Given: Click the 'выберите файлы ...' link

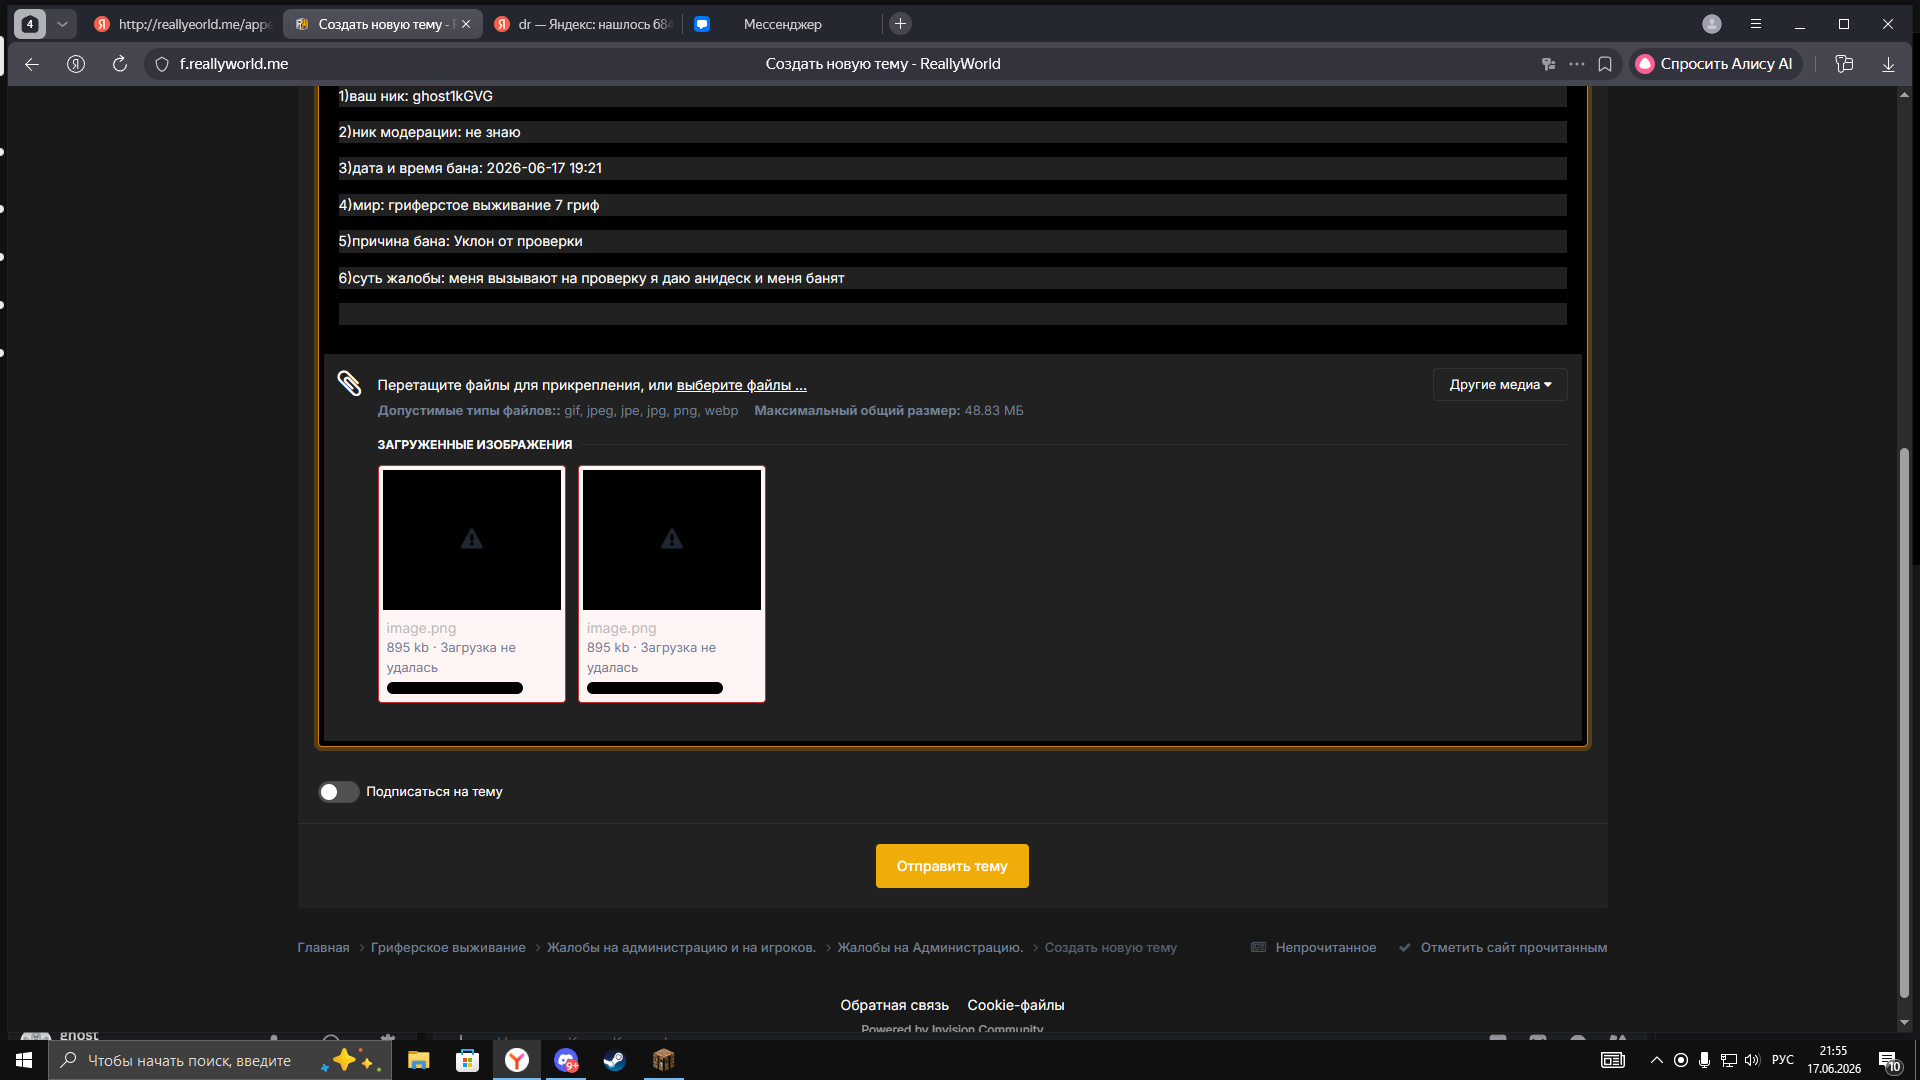Looking at the screenshot, I should pyautogui.click(x=741, y=385).
